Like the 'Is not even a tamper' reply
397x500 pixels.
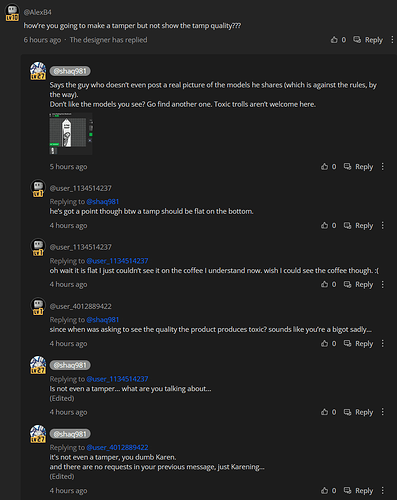click(324, 412)
